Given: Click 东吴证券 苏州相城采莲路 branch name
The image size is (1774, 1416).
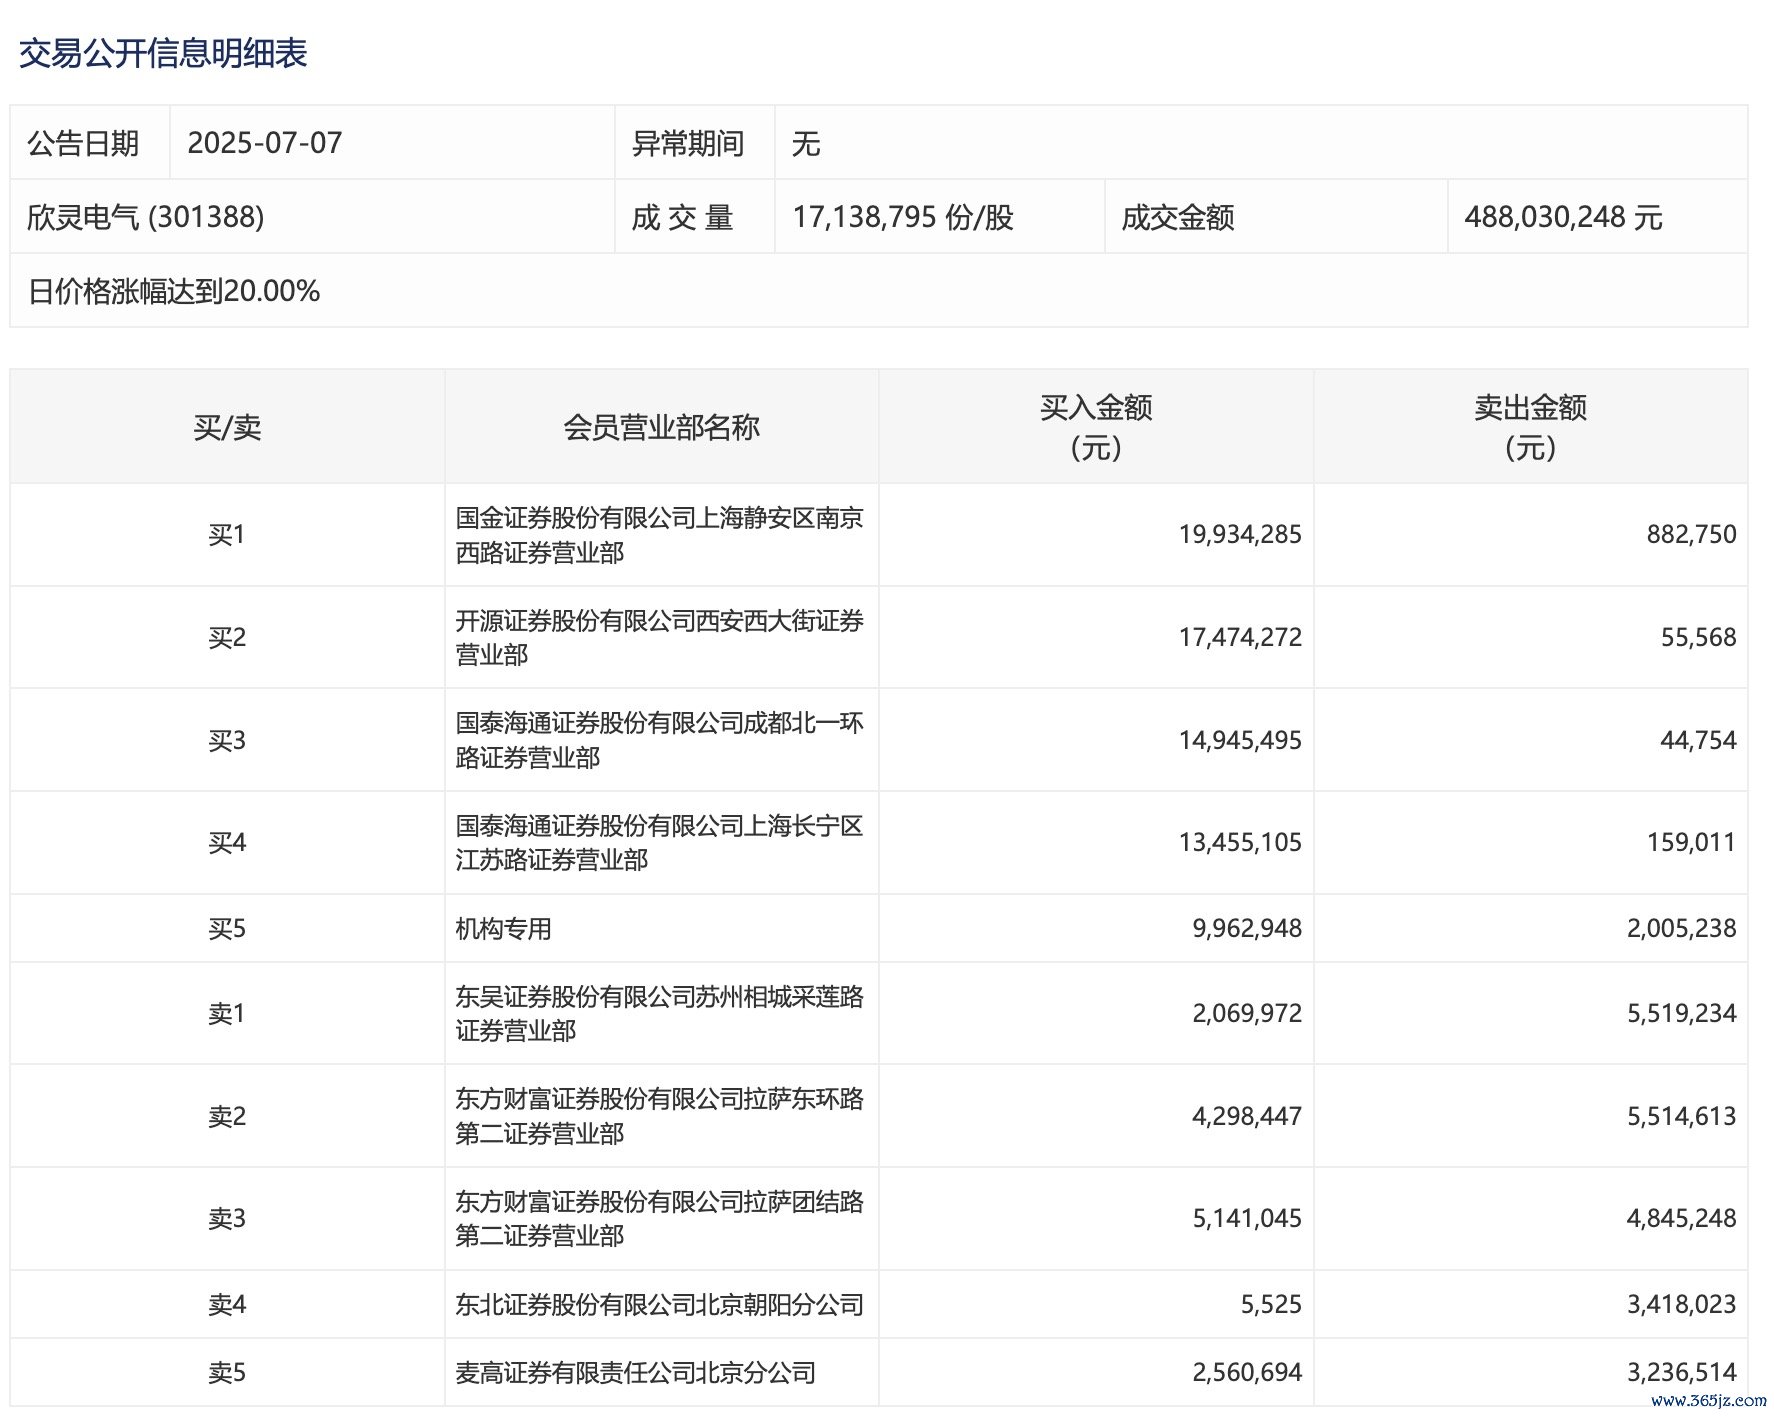Looking at the screenshot, I should (660, 1014).
